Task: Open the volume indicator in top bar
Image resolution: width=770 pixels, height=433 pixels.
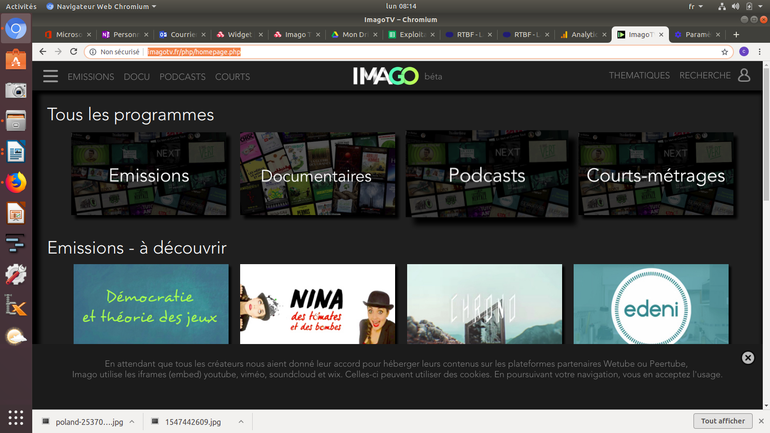Action: 735,6
